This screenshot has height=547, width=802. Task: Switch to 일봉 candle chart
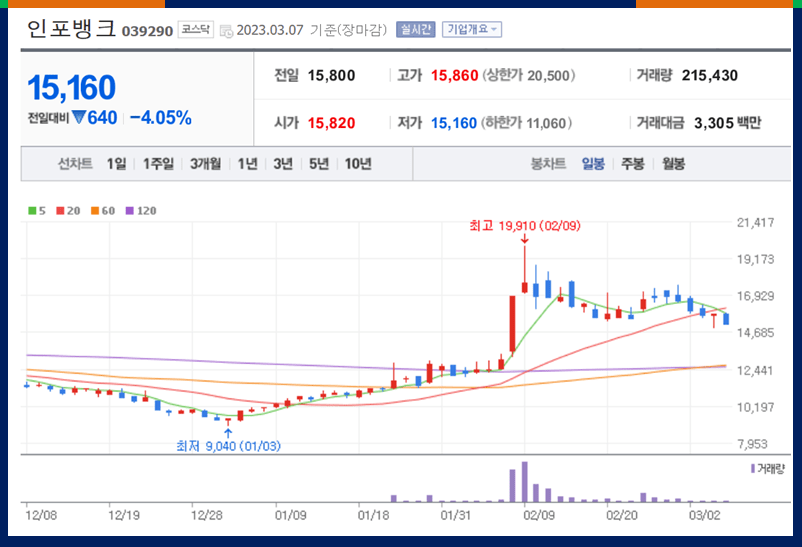(593, 164)
